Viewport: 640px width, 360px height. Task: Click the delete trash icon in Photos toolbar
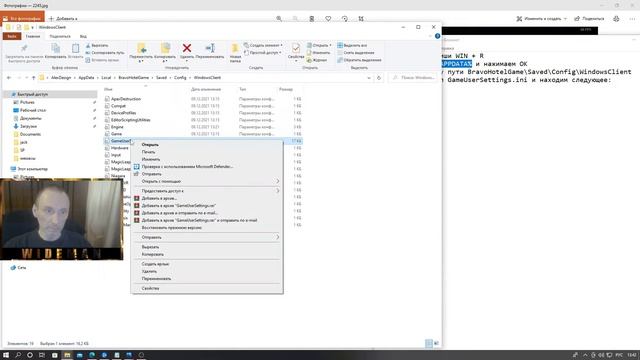(312, 19)
